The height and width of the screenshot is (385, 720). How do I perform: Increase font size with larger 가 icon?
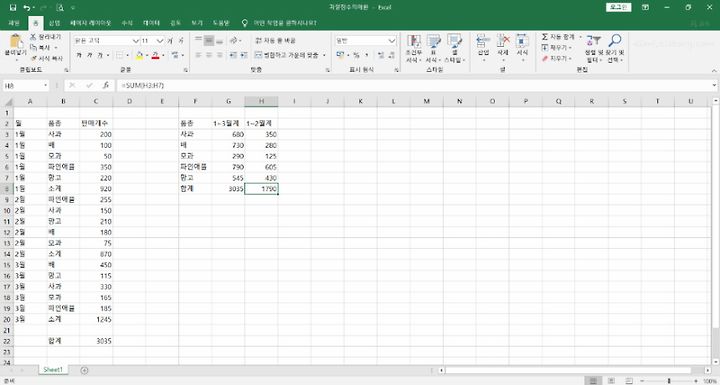pyautogui.click(x=170, y=41)
